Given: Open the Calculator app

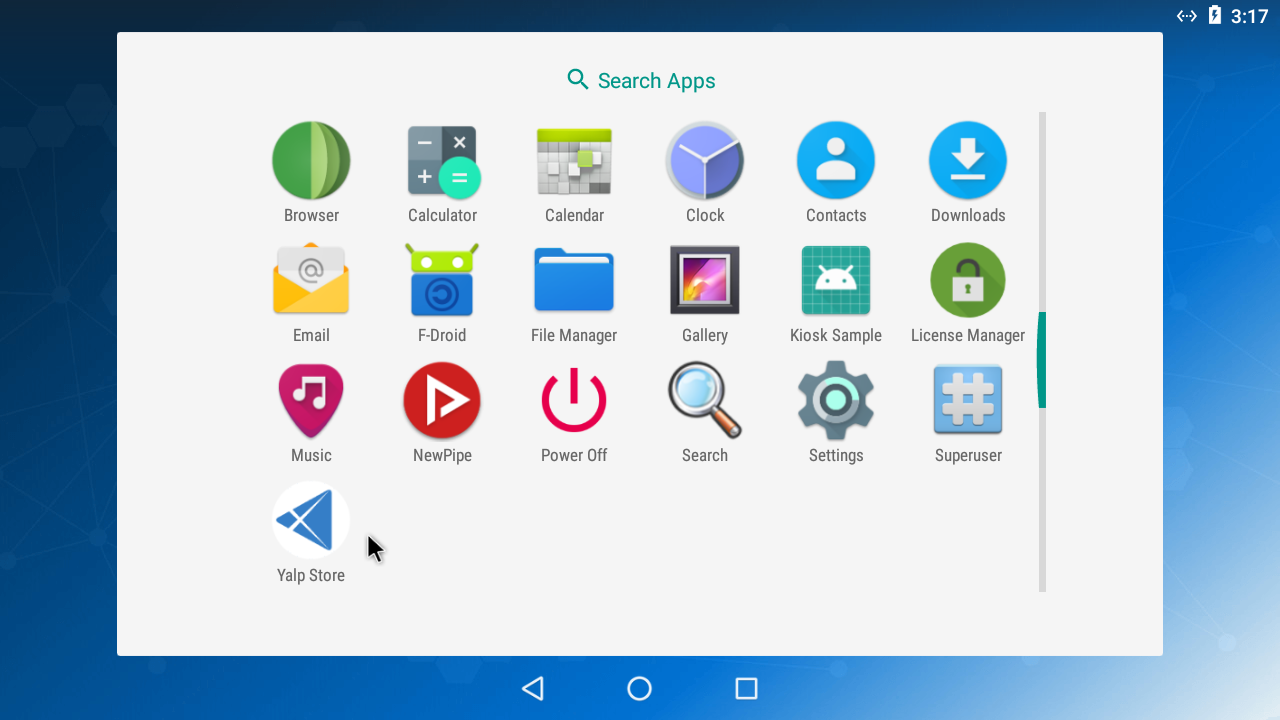Looking at the screenshot, I should click(x=442, y=160).
